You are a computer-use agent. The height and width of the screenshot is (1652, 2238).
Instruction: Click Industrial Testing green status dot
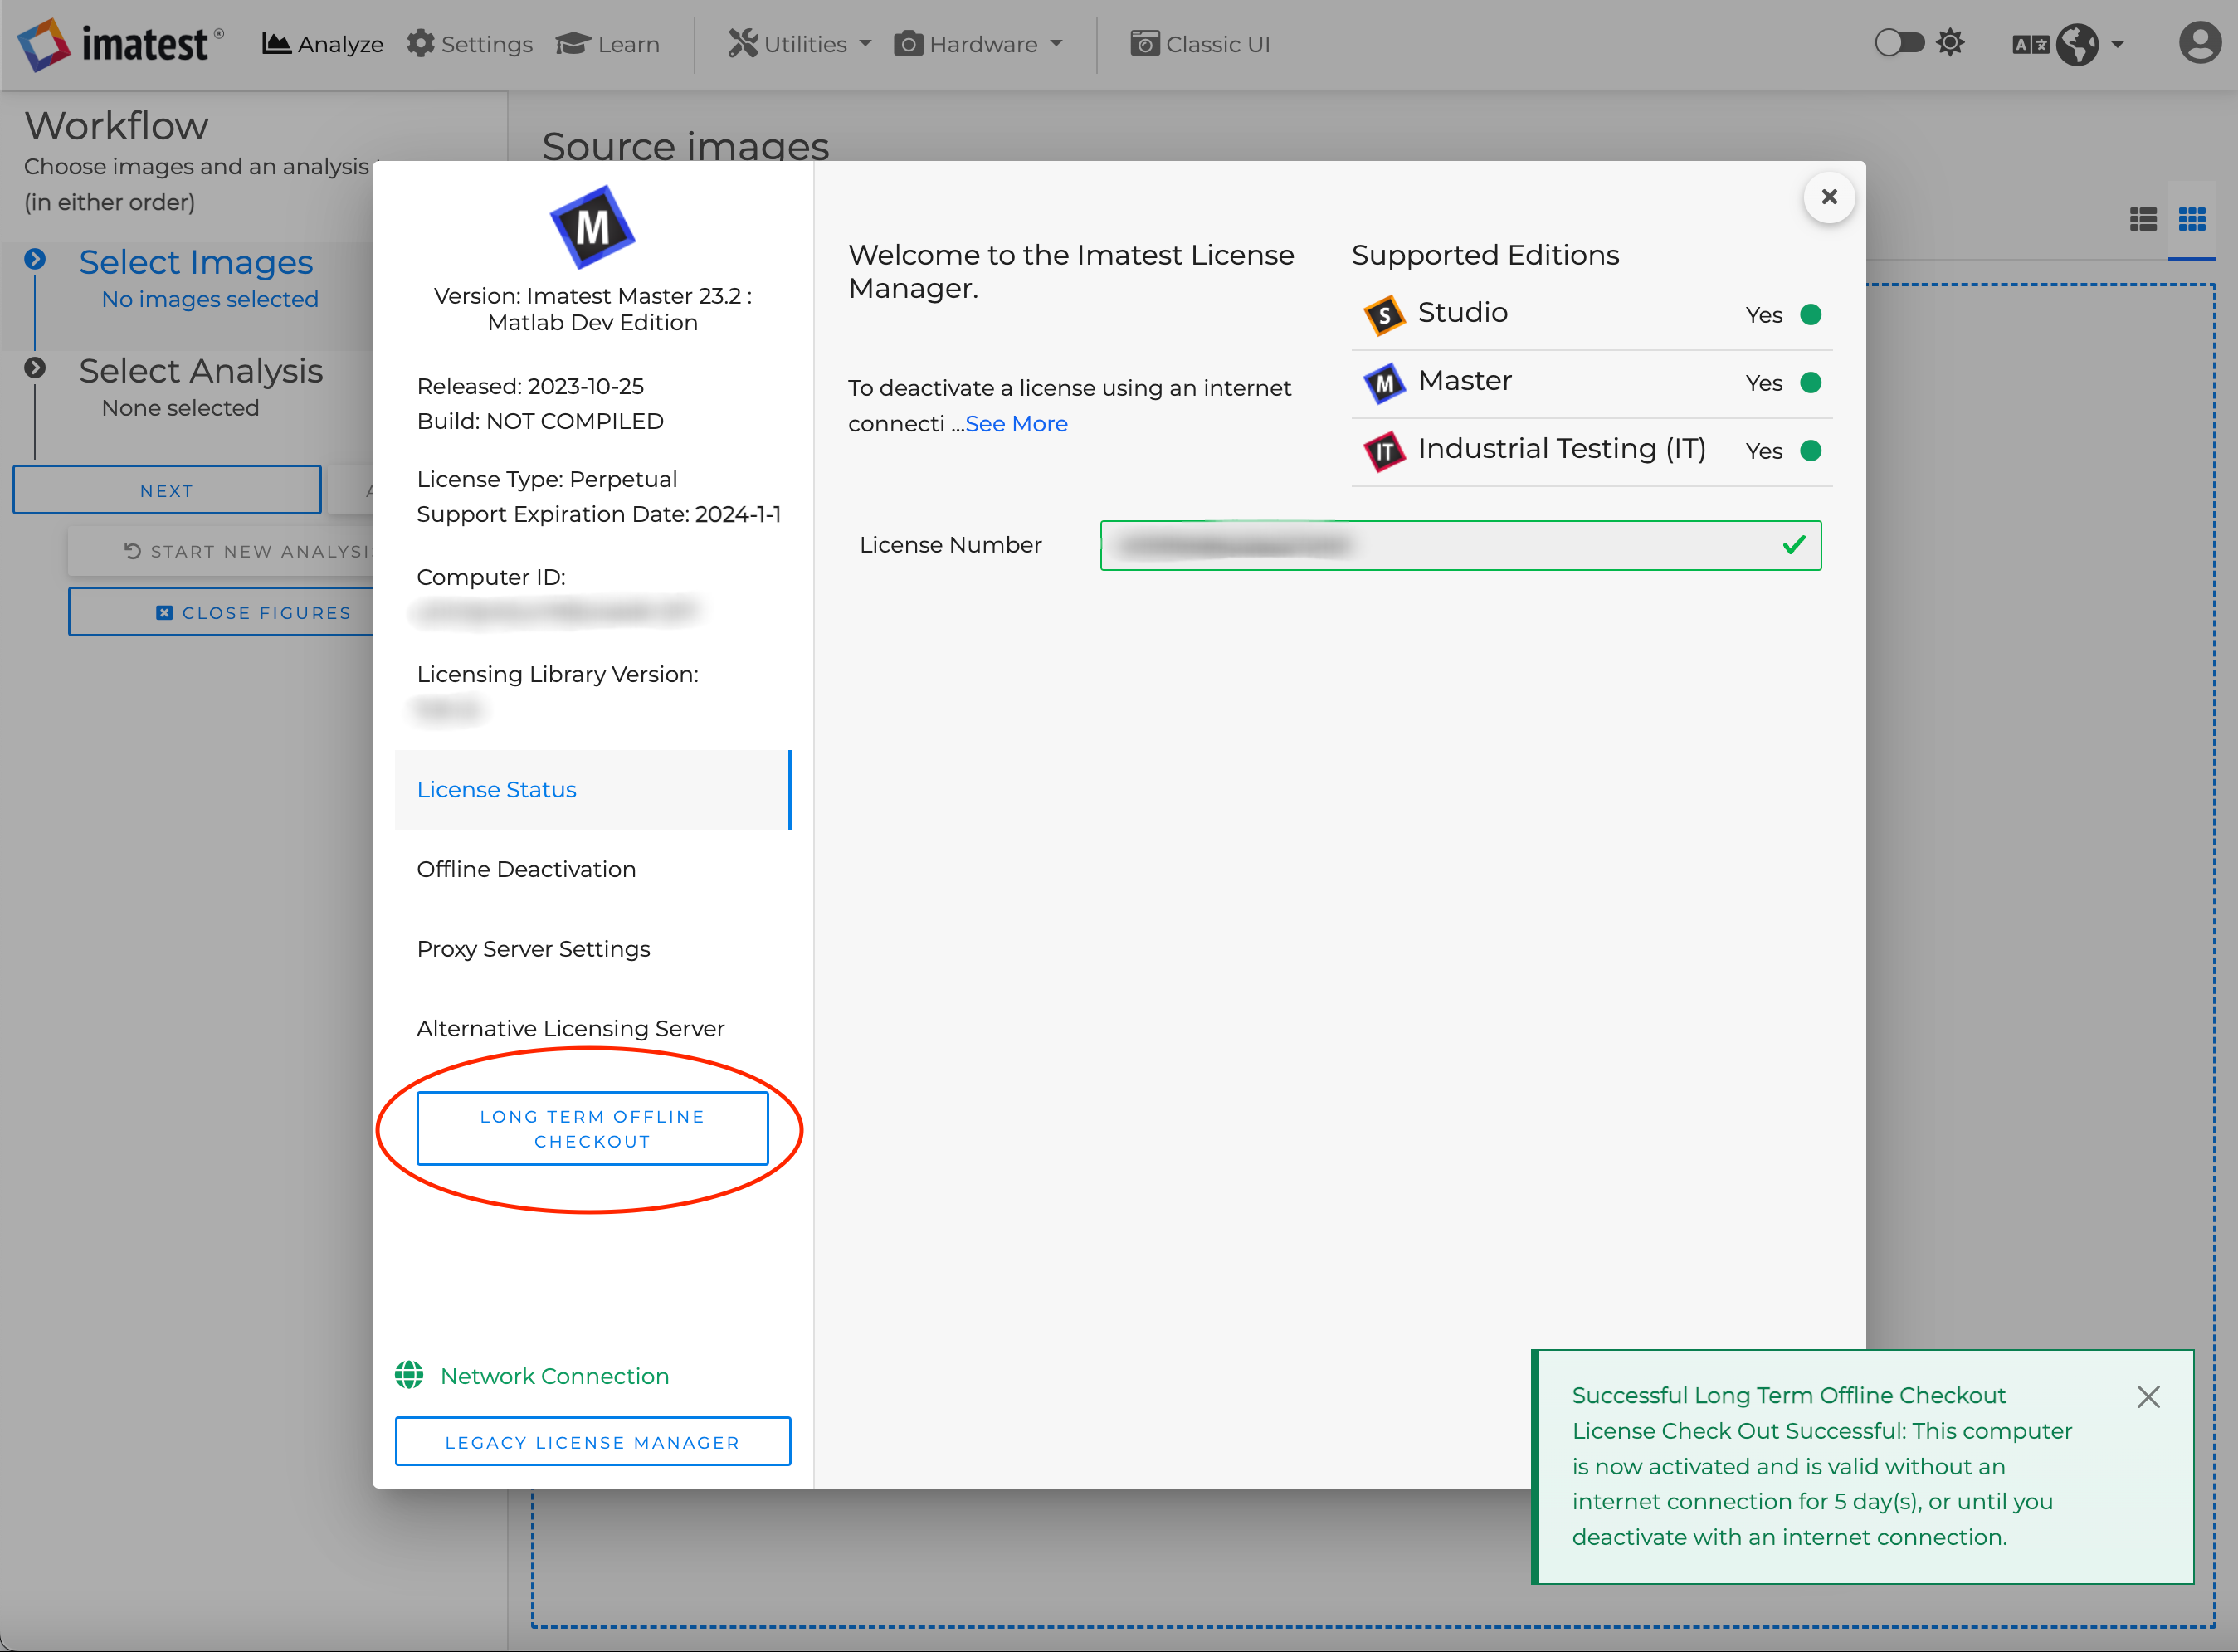[1811, 451]
